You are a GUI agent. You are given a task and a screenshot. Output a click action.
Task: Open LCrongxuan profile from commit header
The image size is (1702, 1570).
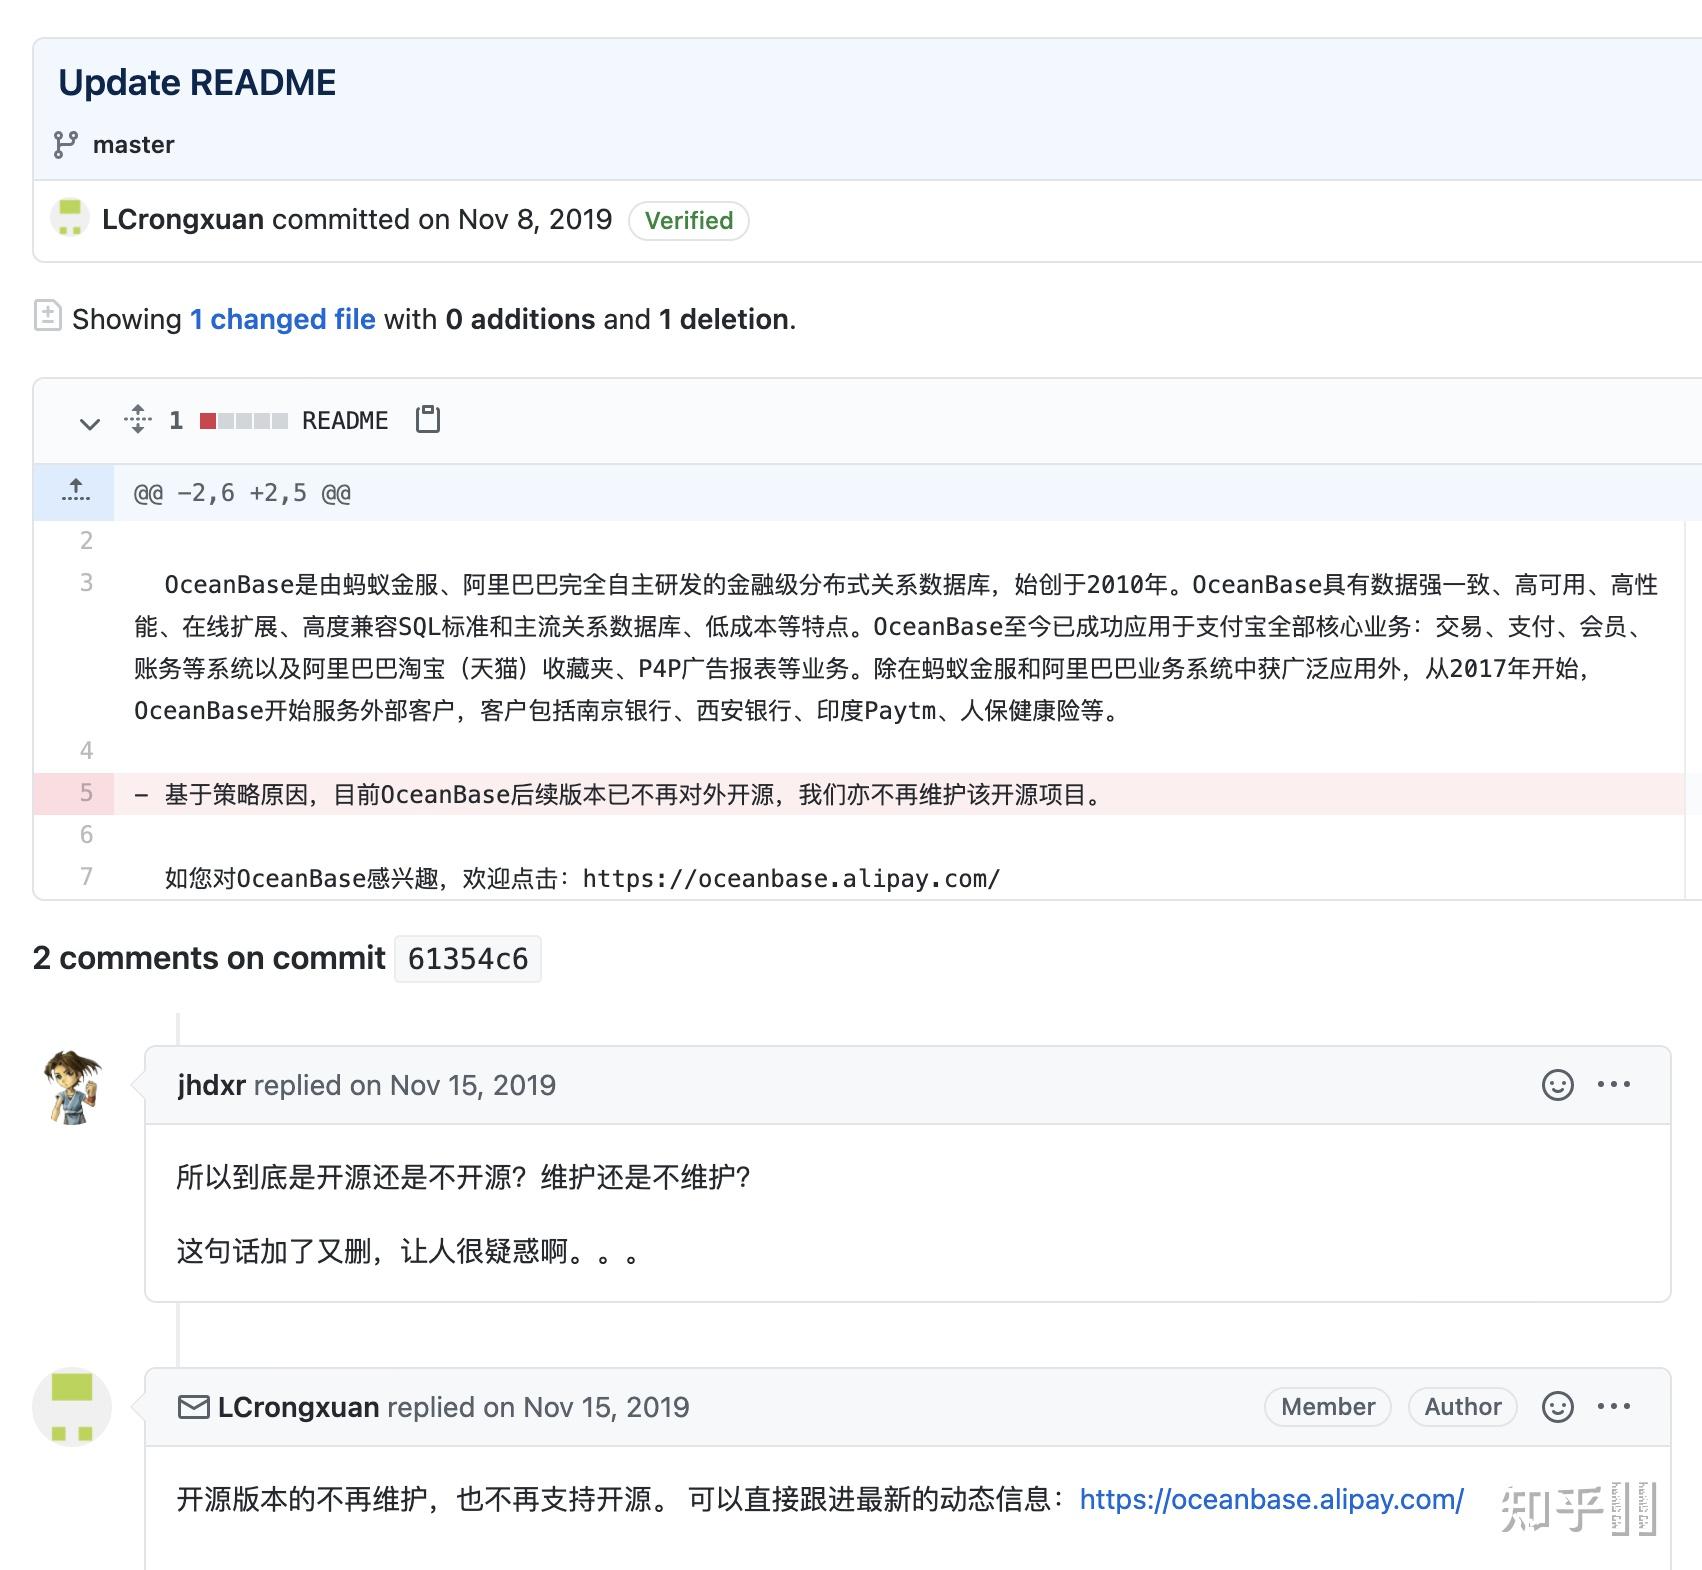tap(183, 219)
